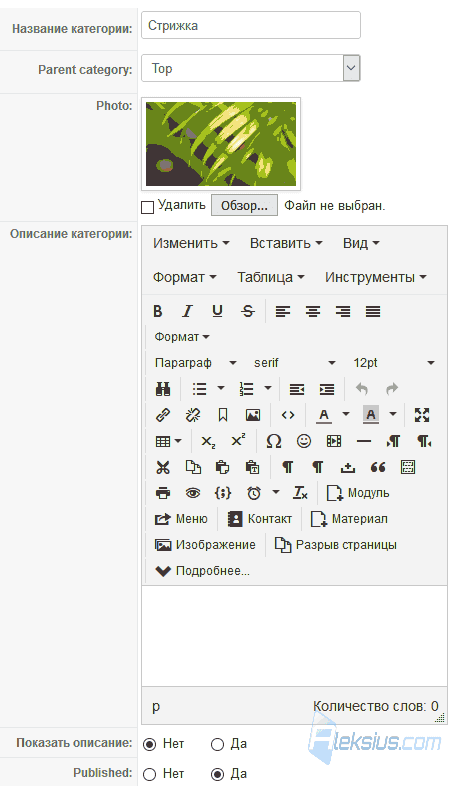Select Нет for Показать описание

pyautogui.click(x=149, y=744)
